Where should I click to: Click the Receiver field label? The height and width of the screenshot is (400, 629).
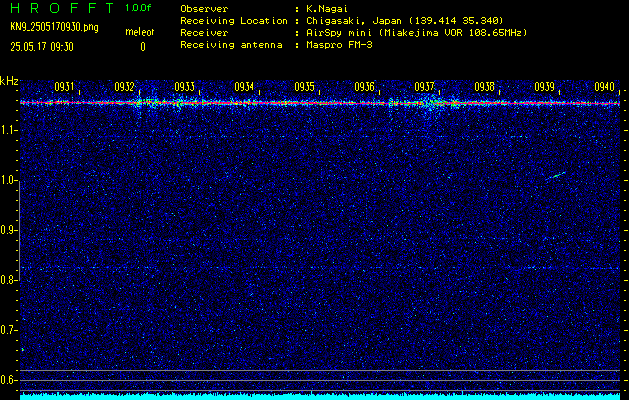click(204, 33)
